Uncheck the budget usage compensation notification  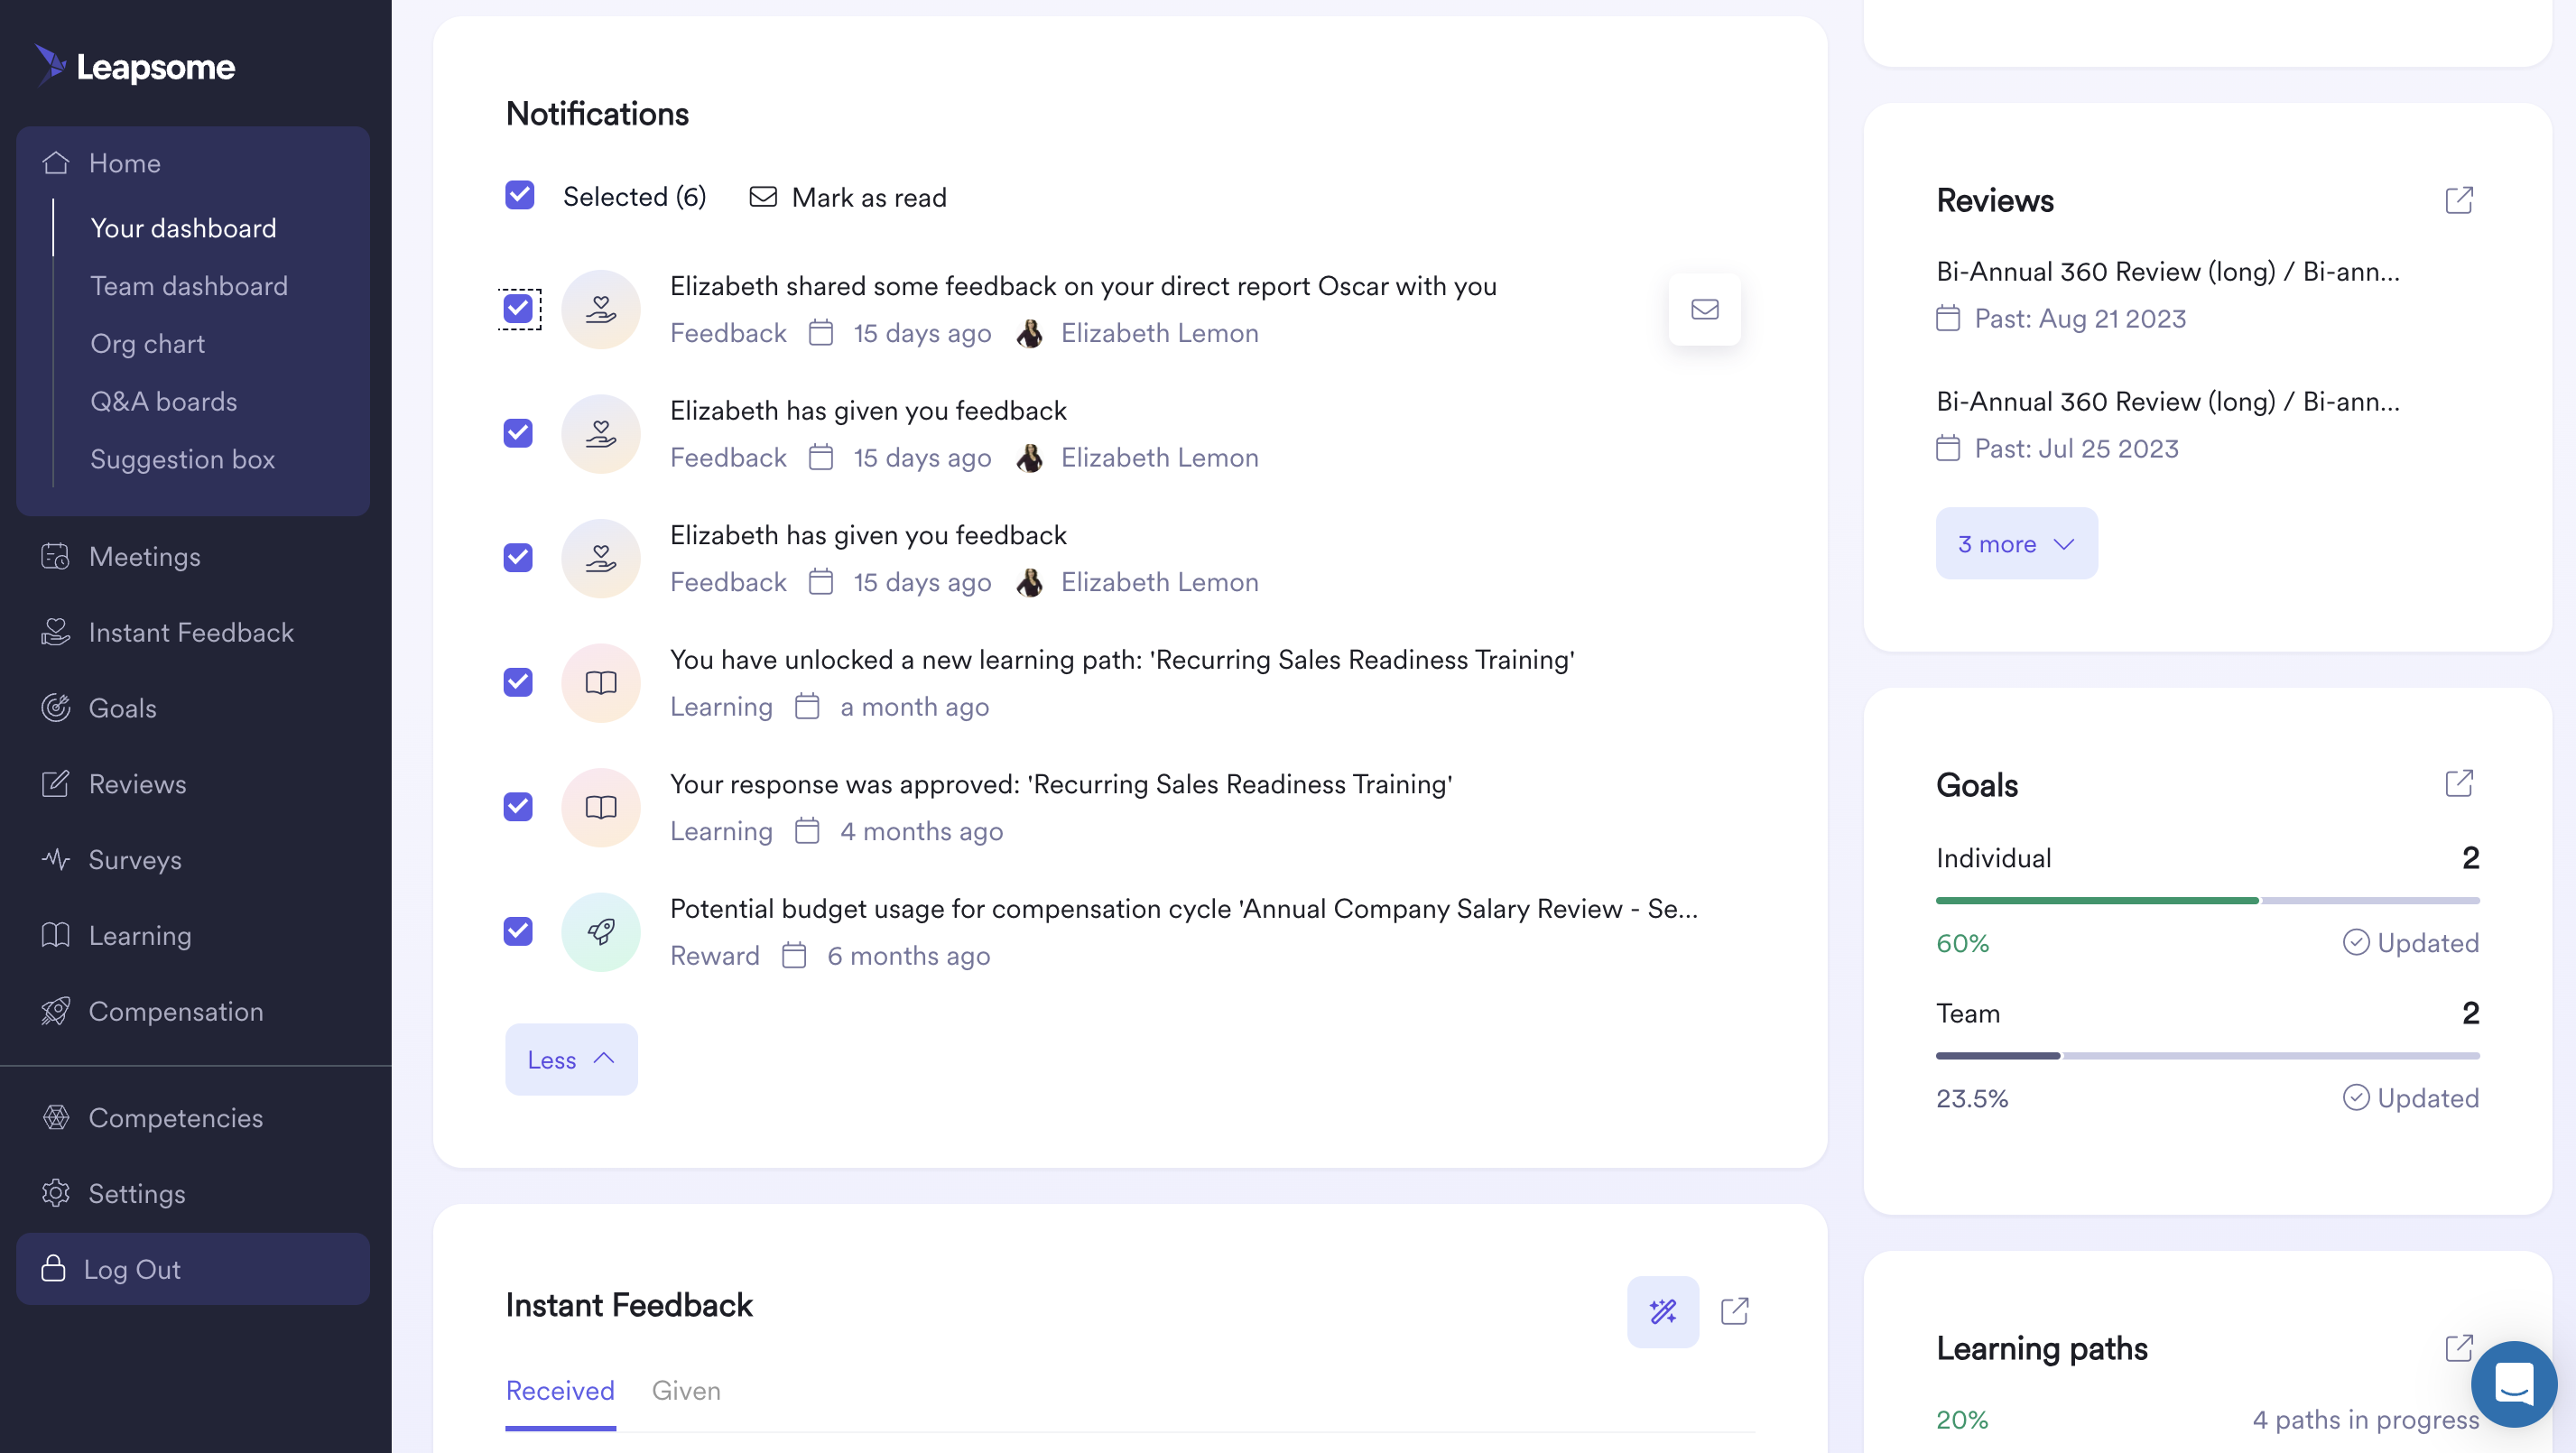518,931
